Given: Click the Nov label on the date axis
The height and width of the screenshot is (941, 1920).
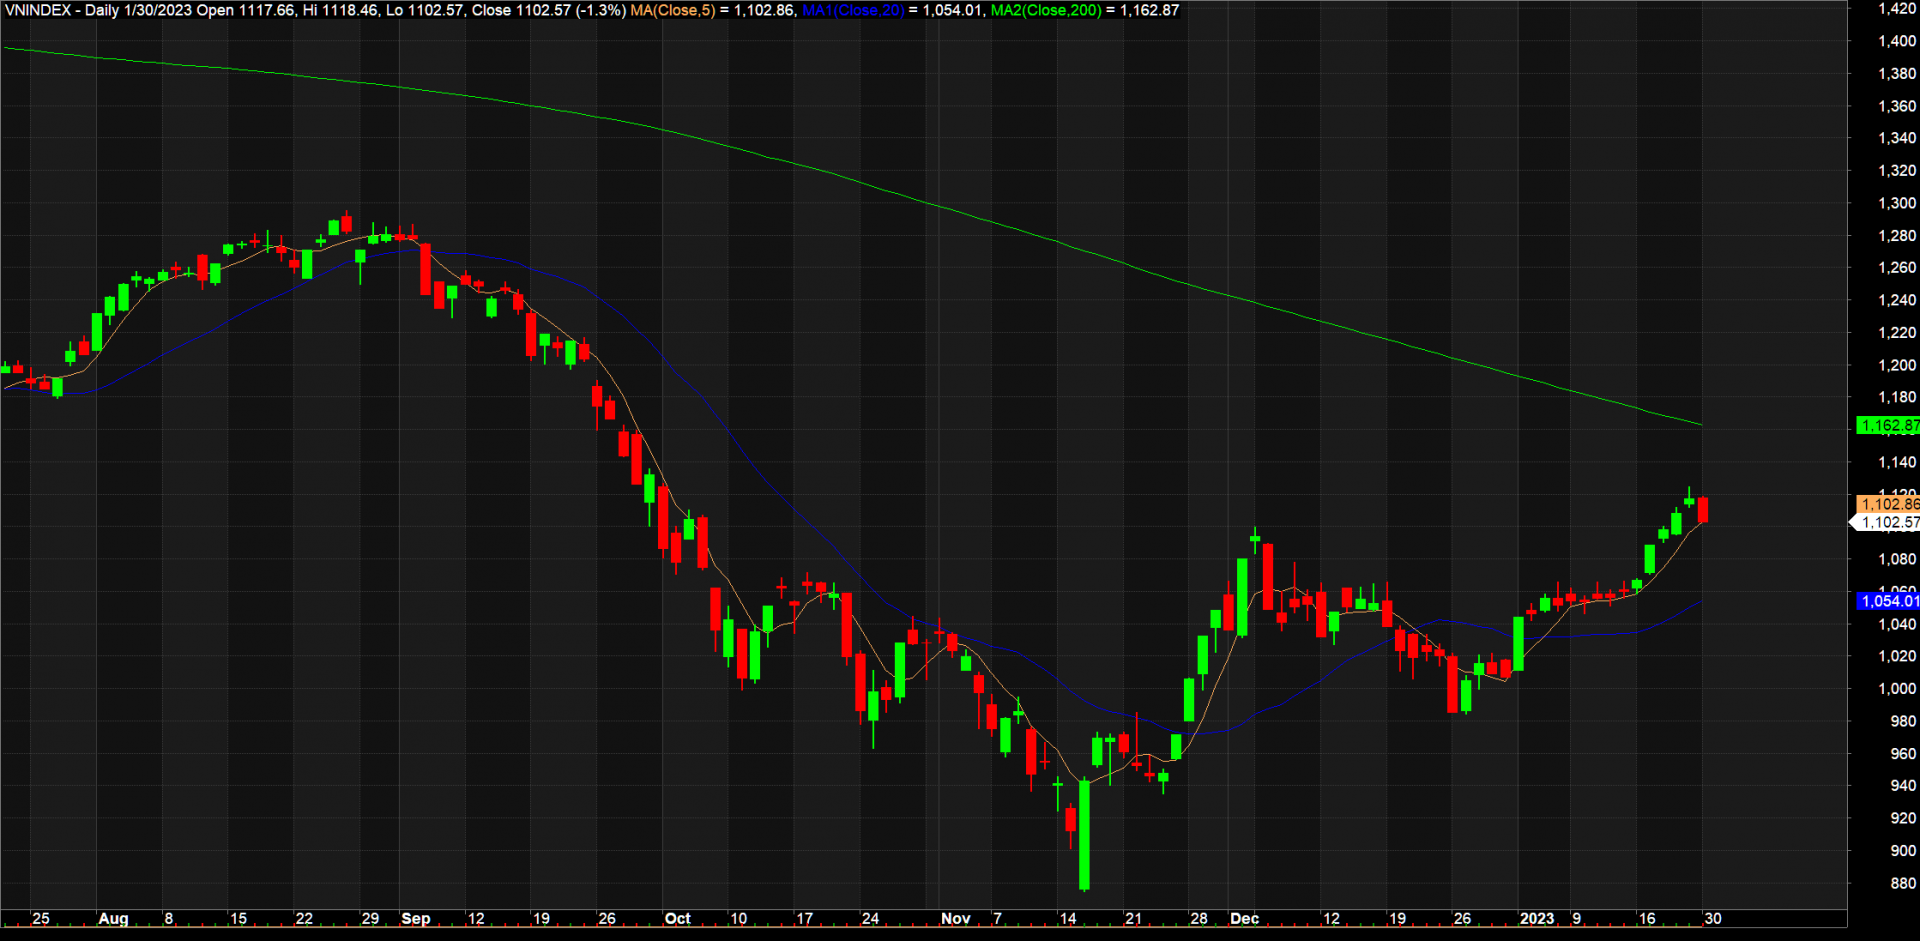Looking at the screenshot, I should tap(955, 918).
